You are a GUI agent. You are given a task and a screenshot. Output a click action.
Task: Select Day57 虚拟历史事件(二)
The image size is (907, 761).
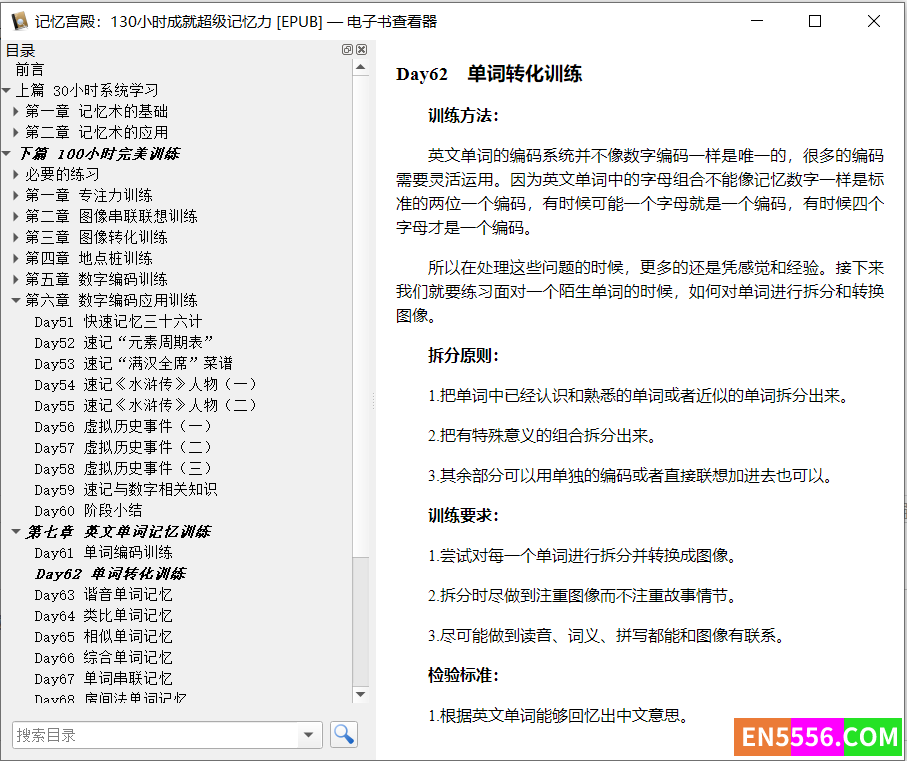point(123,447)
